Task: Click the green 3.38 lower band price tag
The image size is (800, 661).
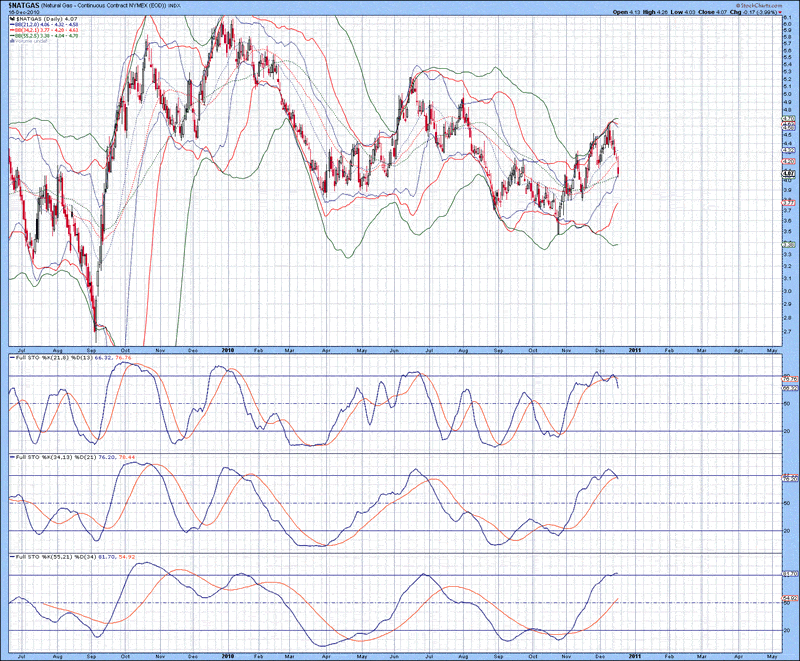Action: coord(788,244)
